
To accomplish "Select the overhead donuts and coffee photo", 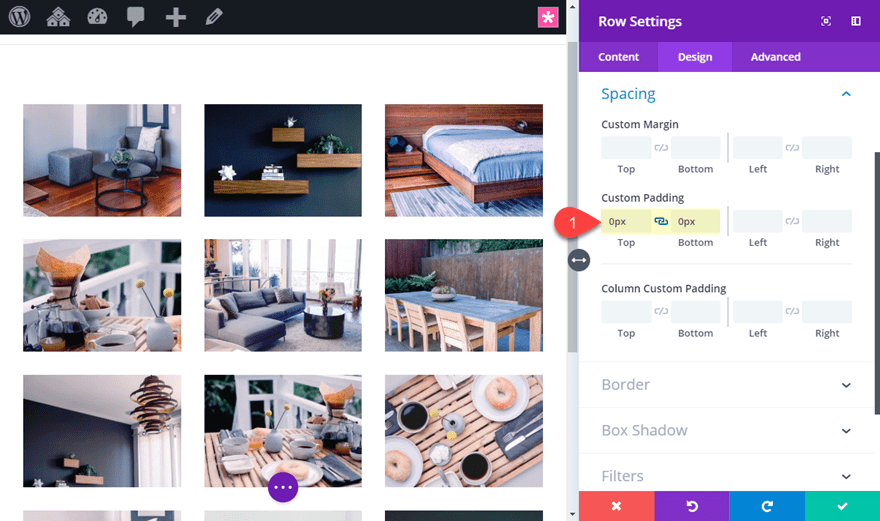I will tap(464, 431).
